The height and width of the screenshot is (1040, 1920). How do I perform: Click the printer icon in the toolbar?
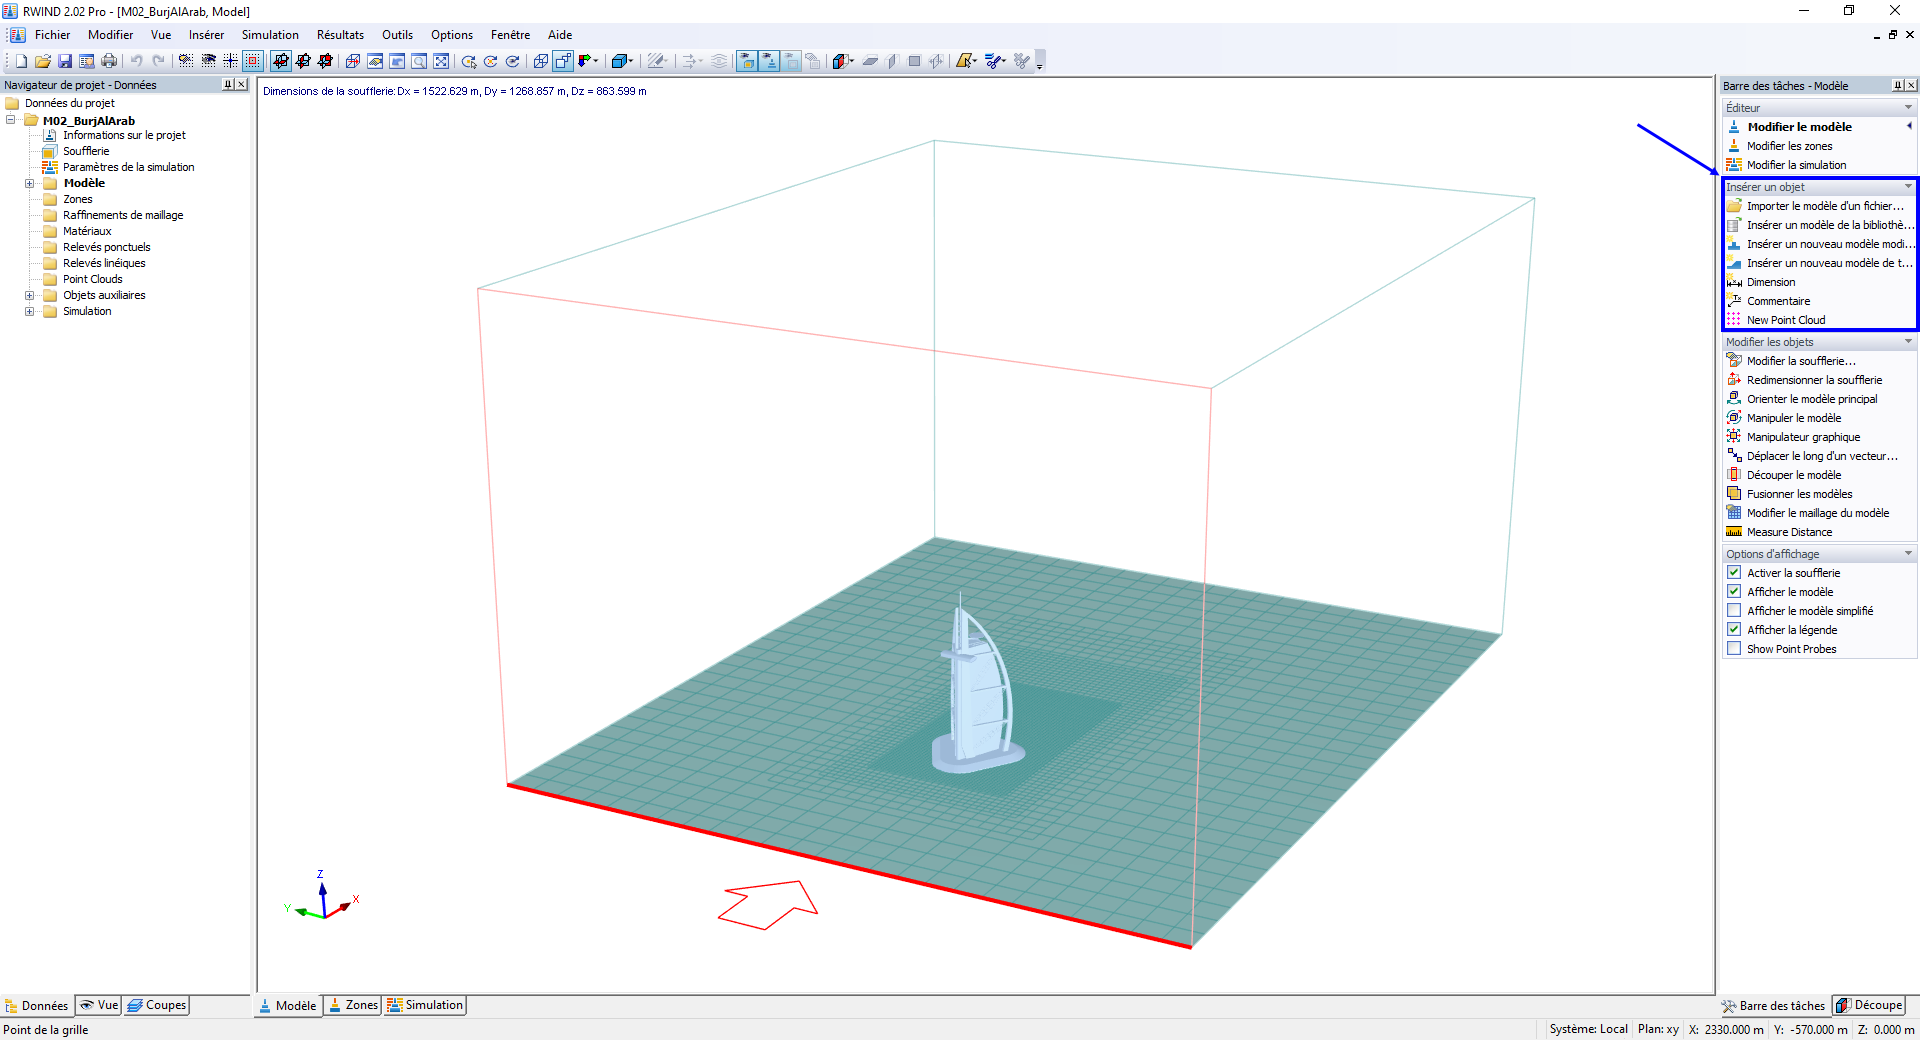click(x=109, y=61)
